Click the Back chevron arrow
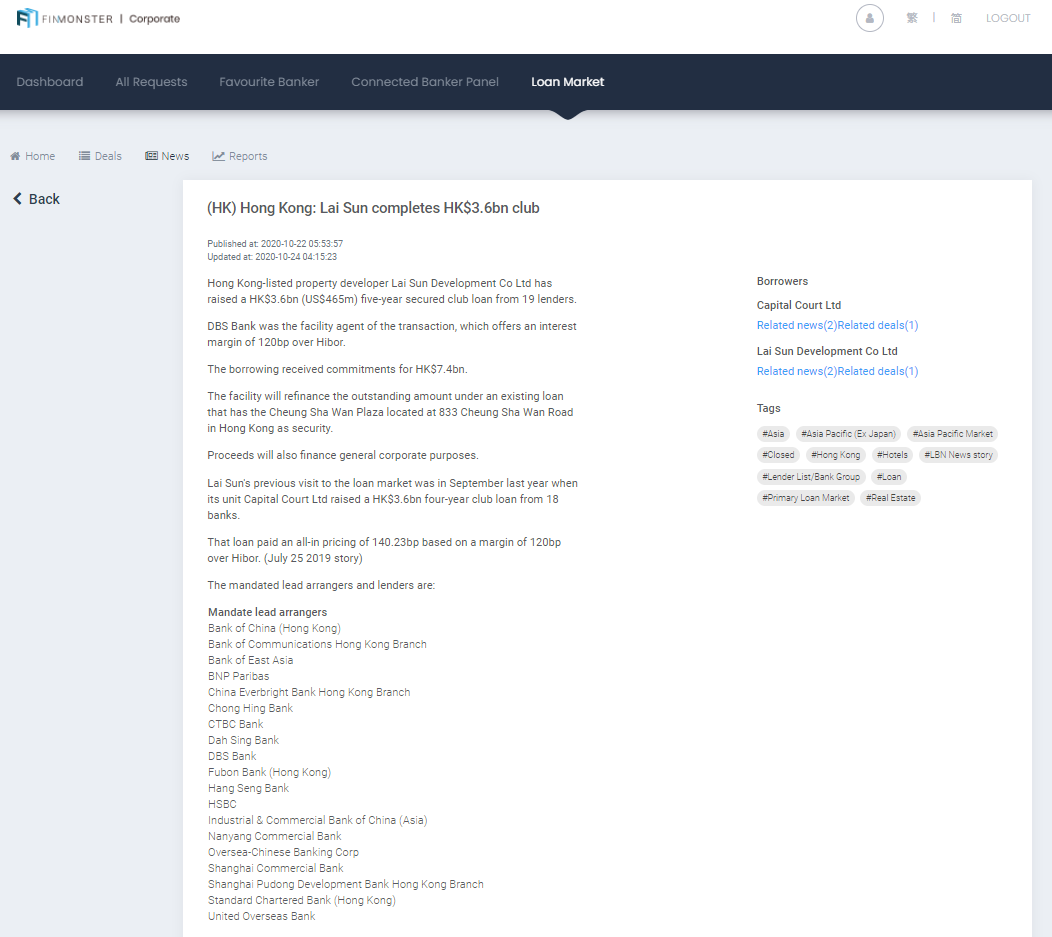 click(x=17, y=199)
